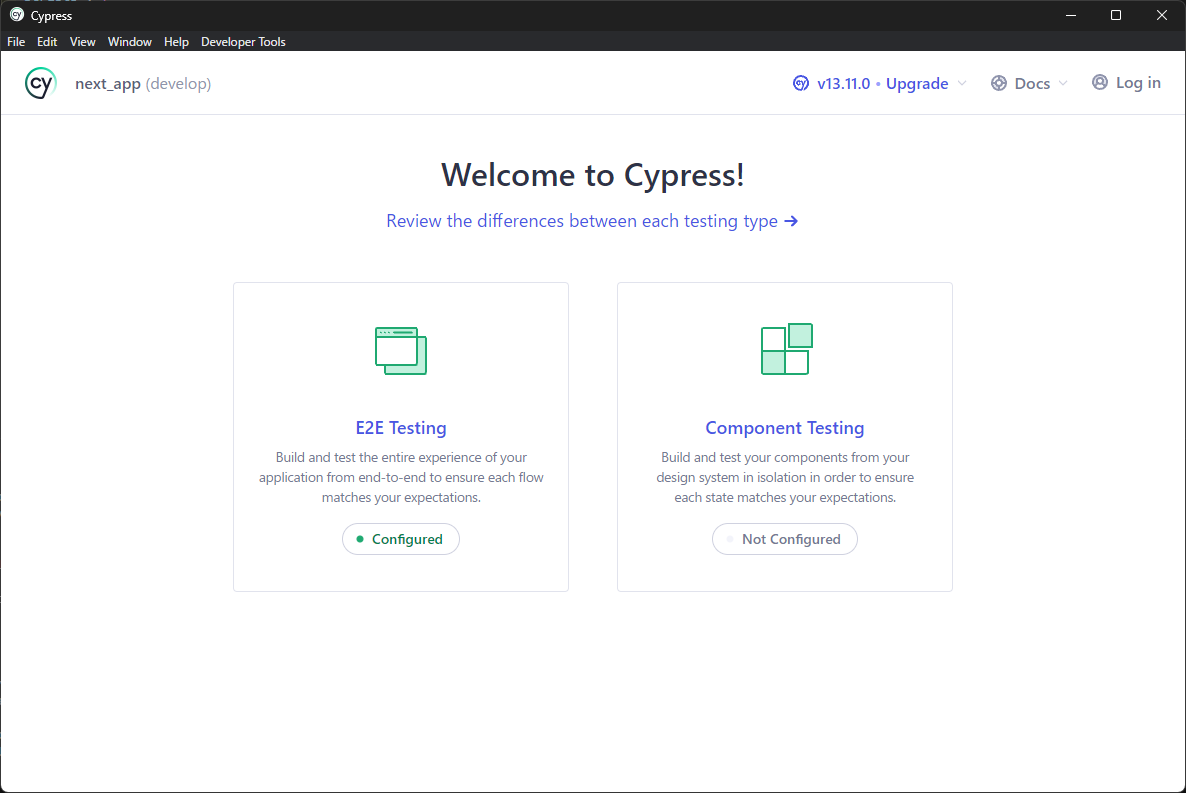This screenshot has height=793, width=1186.
Task: Click the next_app project name
Action: tap(107, 84)
